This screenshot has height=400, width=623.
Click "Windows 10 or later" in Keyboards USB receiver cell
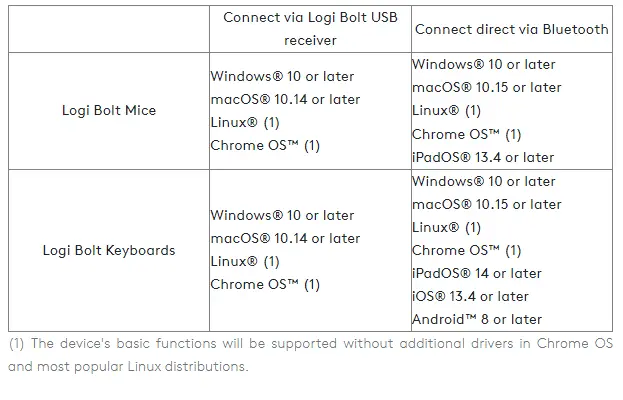pyautogui.click(x=282, y=215)
